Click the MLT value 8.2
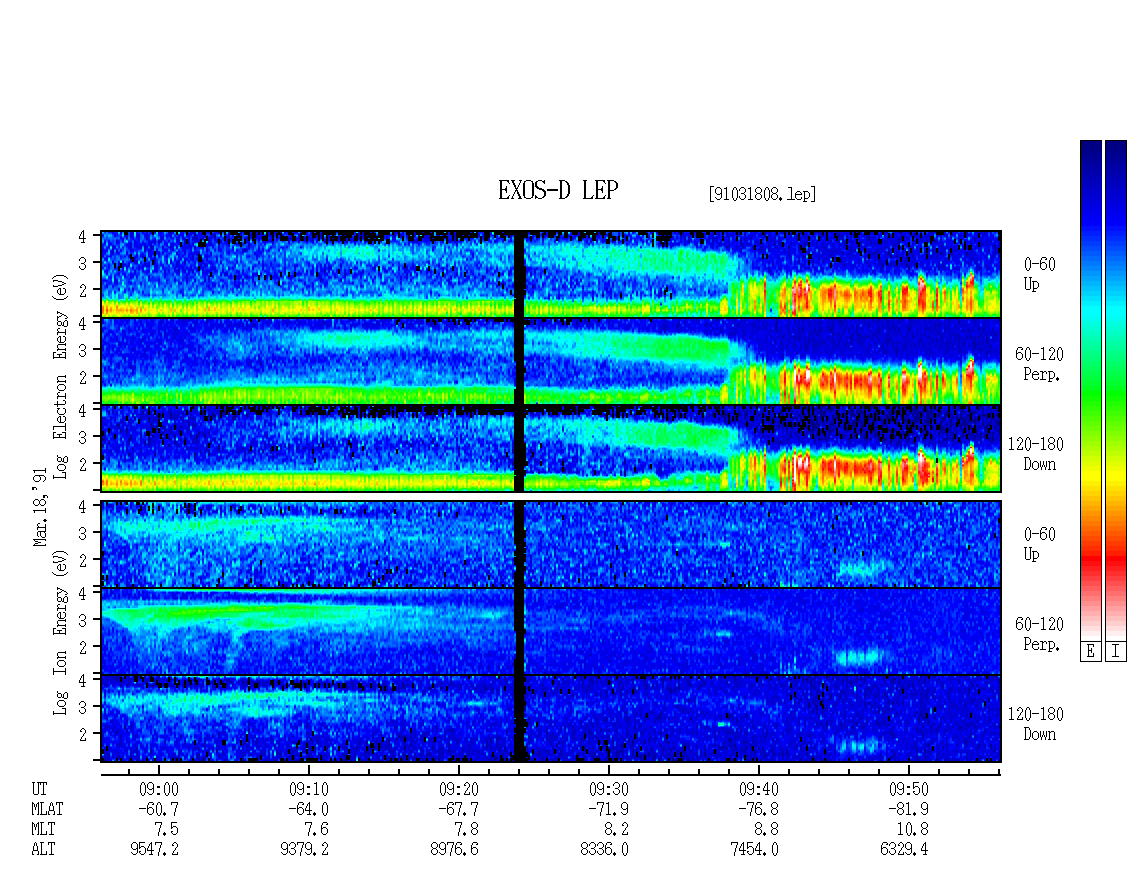The width and height of the screenshot is (1130, 875). coord(616,829)
